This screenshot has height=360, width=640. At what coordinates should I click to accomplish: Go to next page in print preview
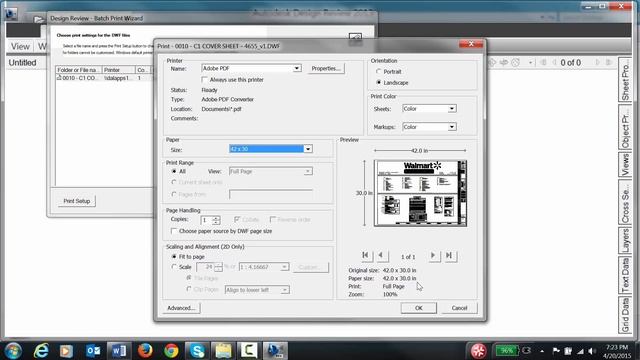coord(433,256)
